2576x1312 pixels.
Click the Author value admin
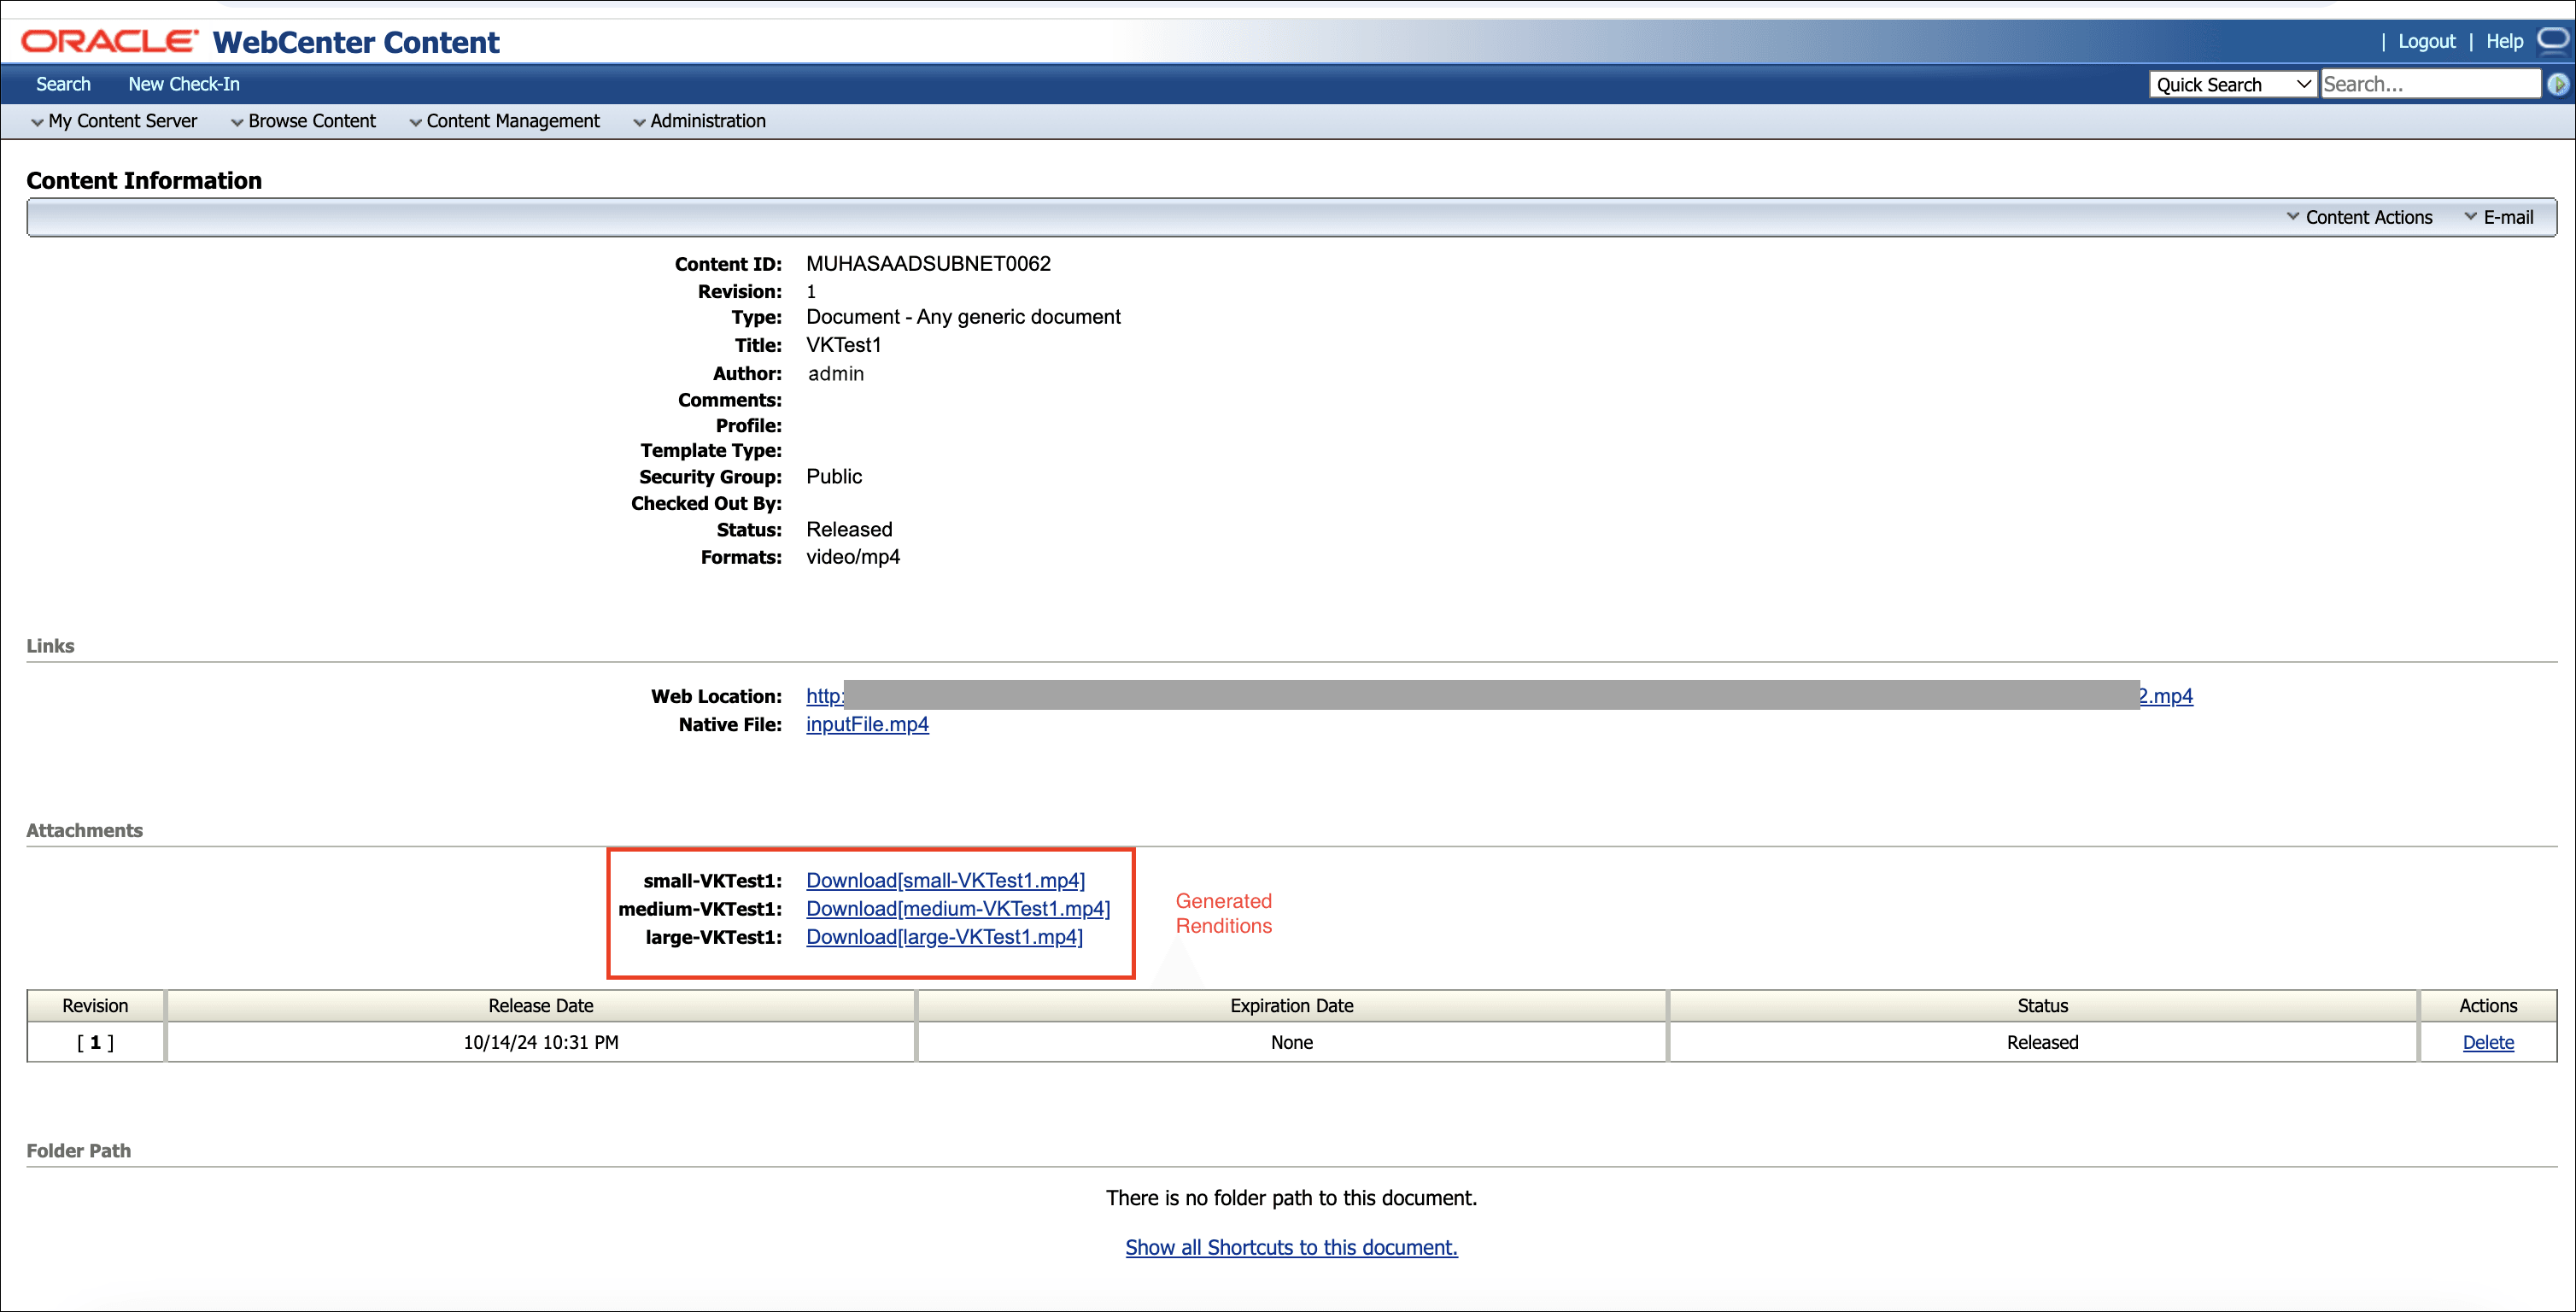pos(836,374)
